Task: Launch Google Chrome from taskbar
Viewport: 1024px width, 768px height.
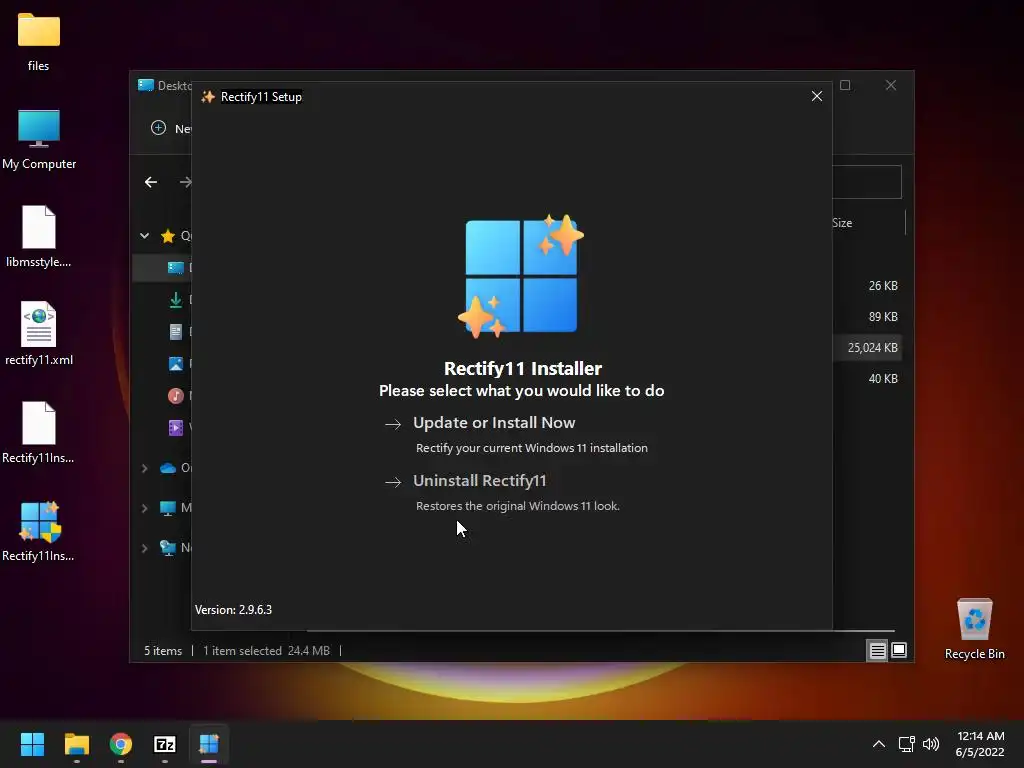Action: [121, 744]
